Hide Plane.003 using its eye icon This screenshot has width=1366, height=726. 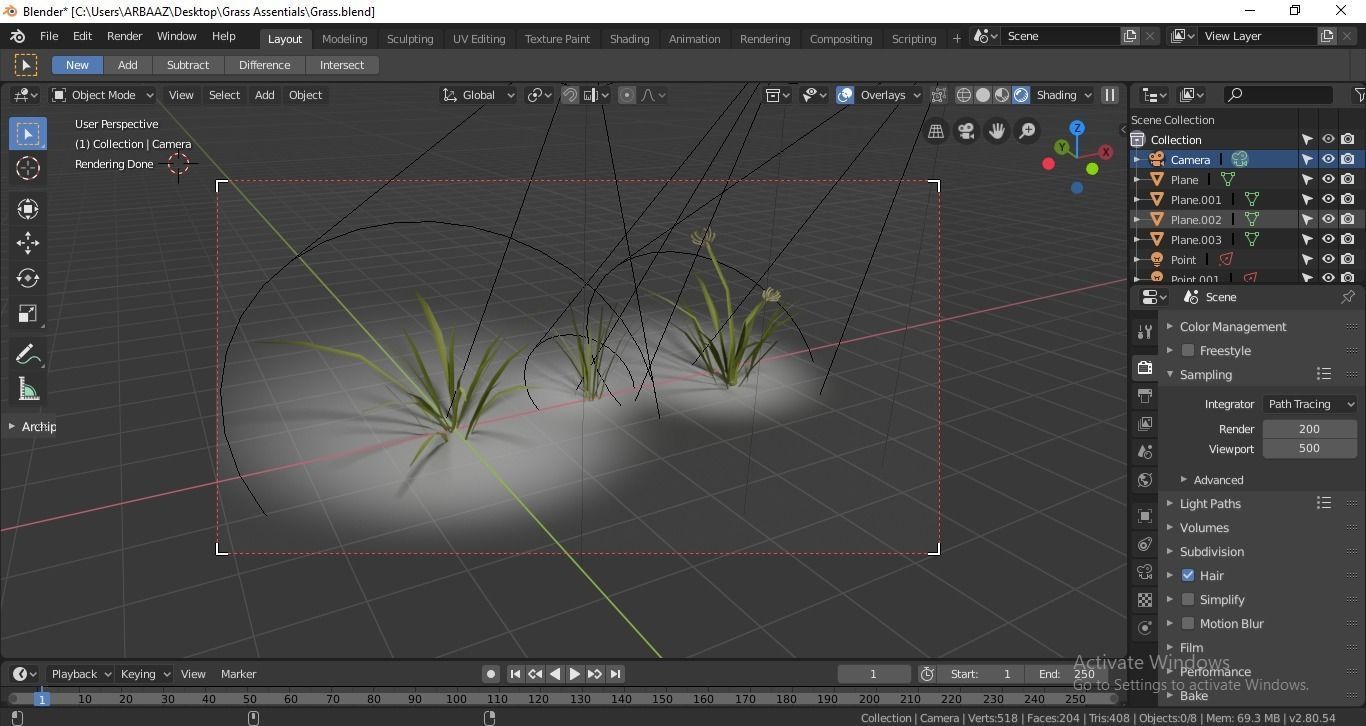point(1328,240)
